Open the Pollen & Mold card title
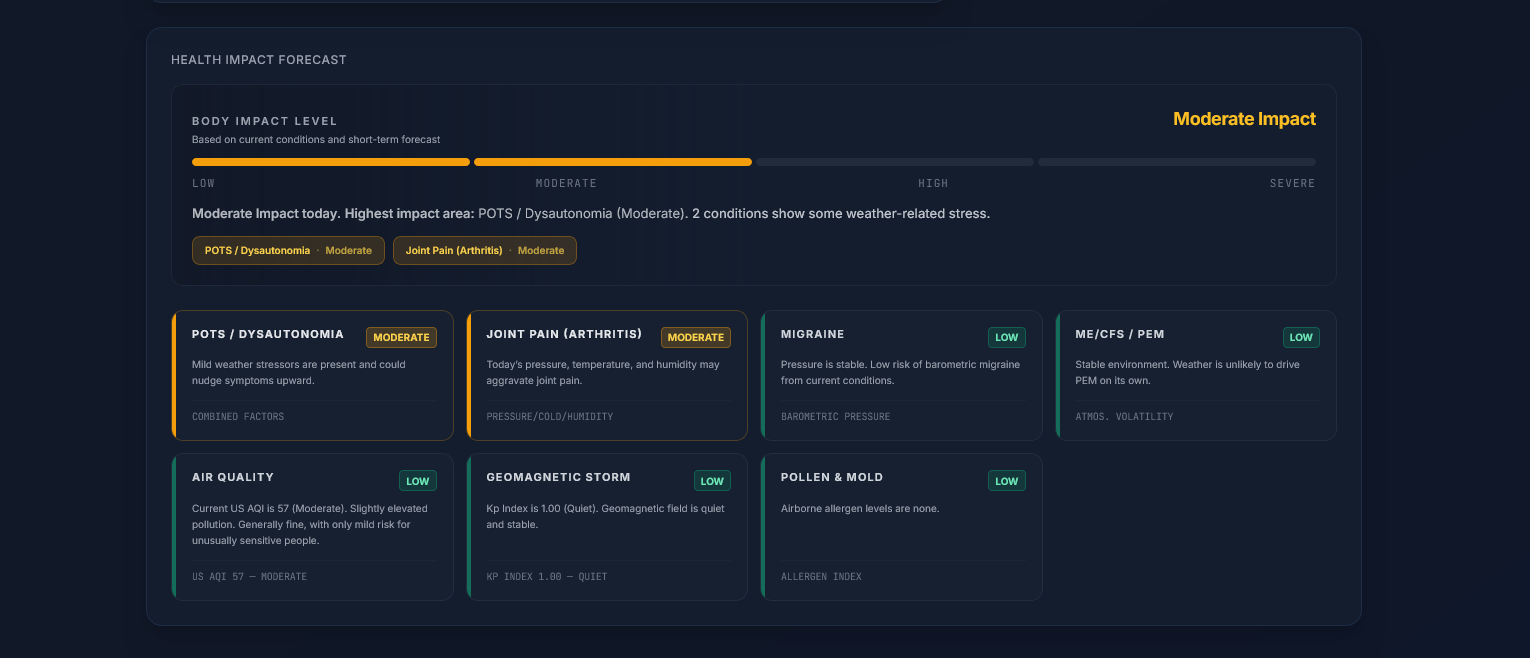The width and height of the screenshot is (1530, 658). pos(832,477)
